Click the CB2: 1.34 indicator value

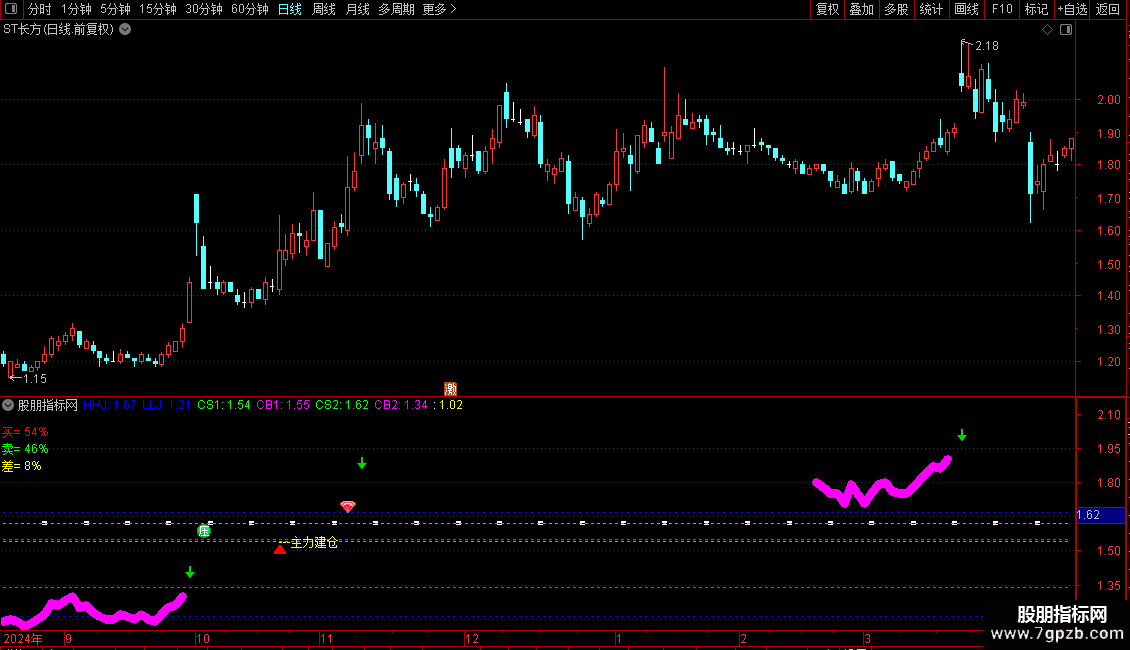pos(401,405)
